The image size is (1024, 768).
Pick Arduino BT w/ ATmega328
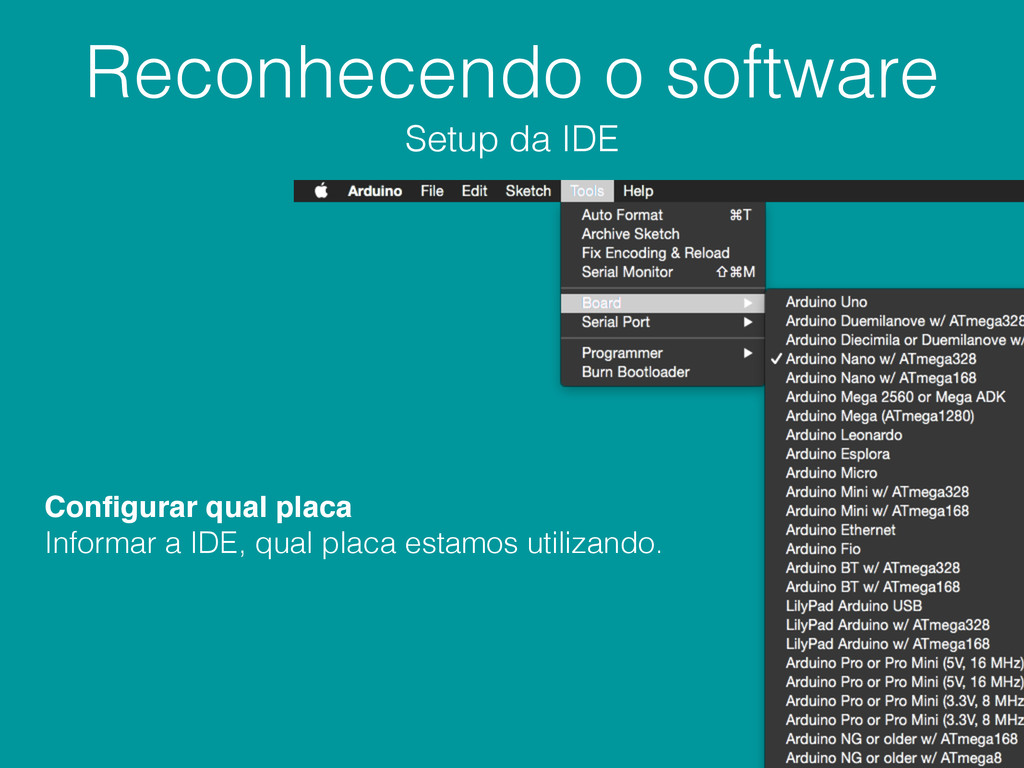pos(895,568)
